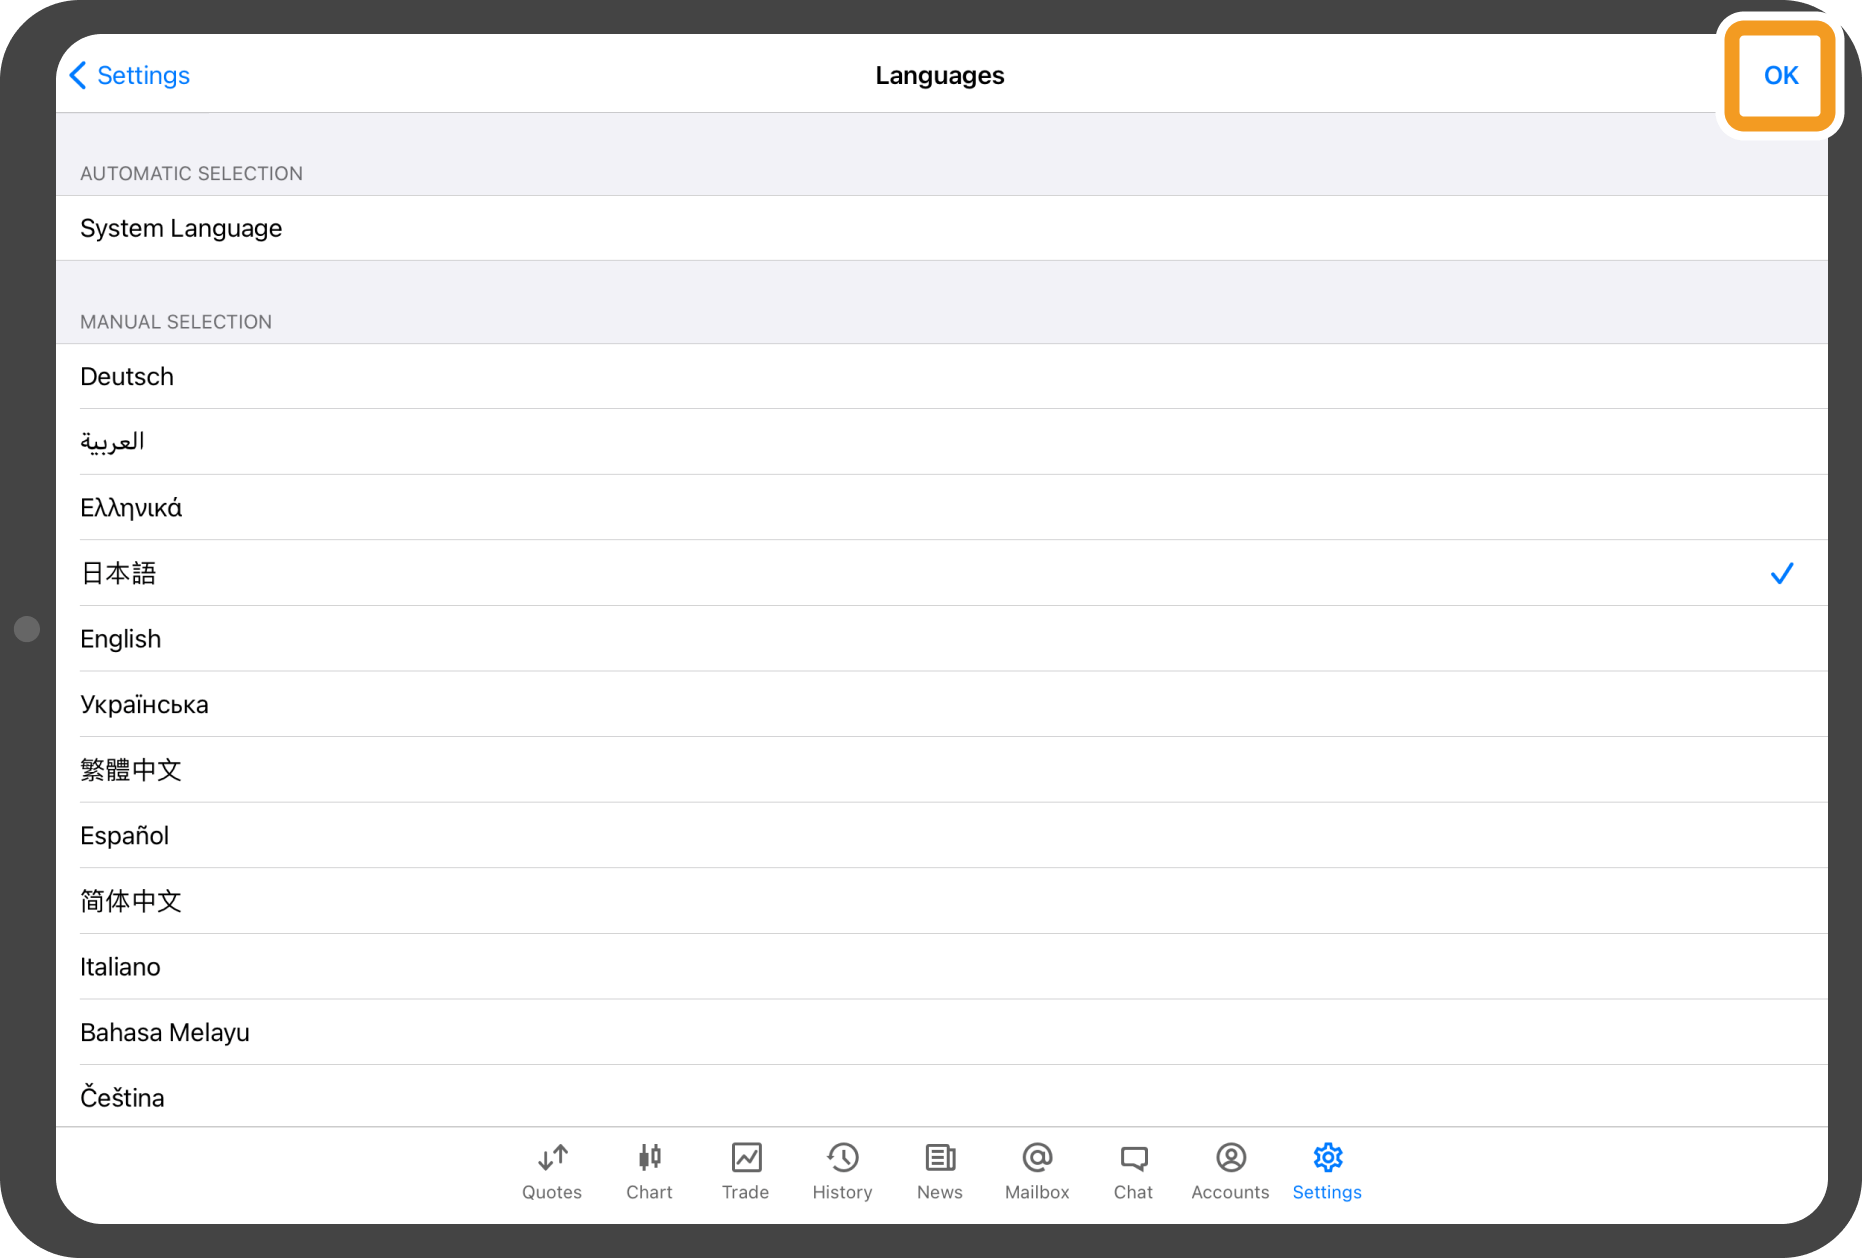1862x1258 pixels.
Task: Select English as the language
Action: tap(121, 639)
